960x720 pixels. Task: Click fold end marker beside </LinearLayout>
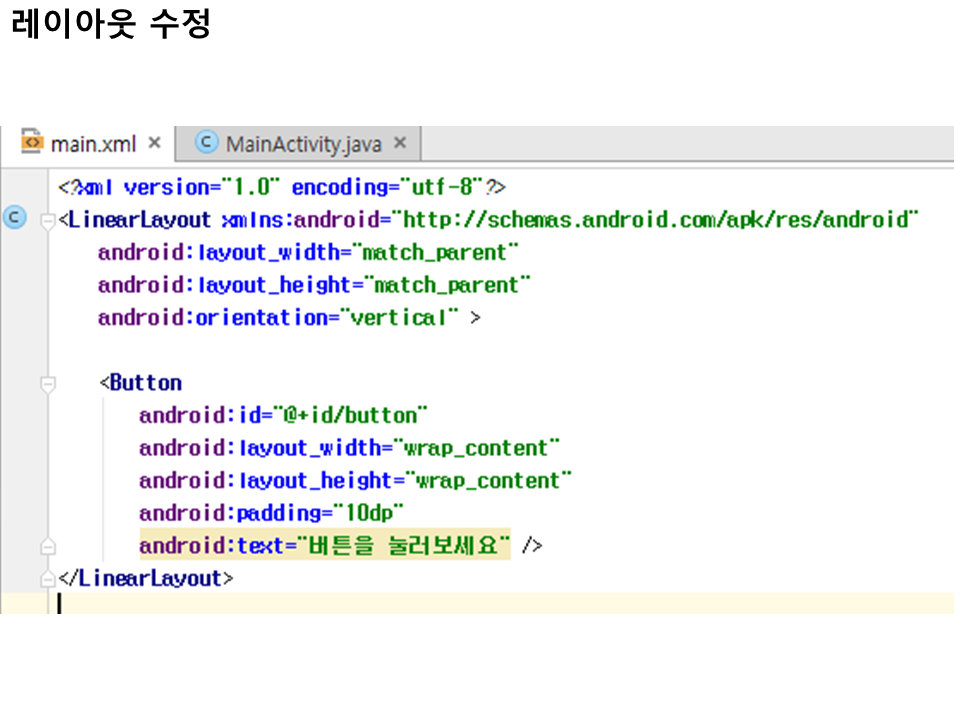[x=46, y=580]
